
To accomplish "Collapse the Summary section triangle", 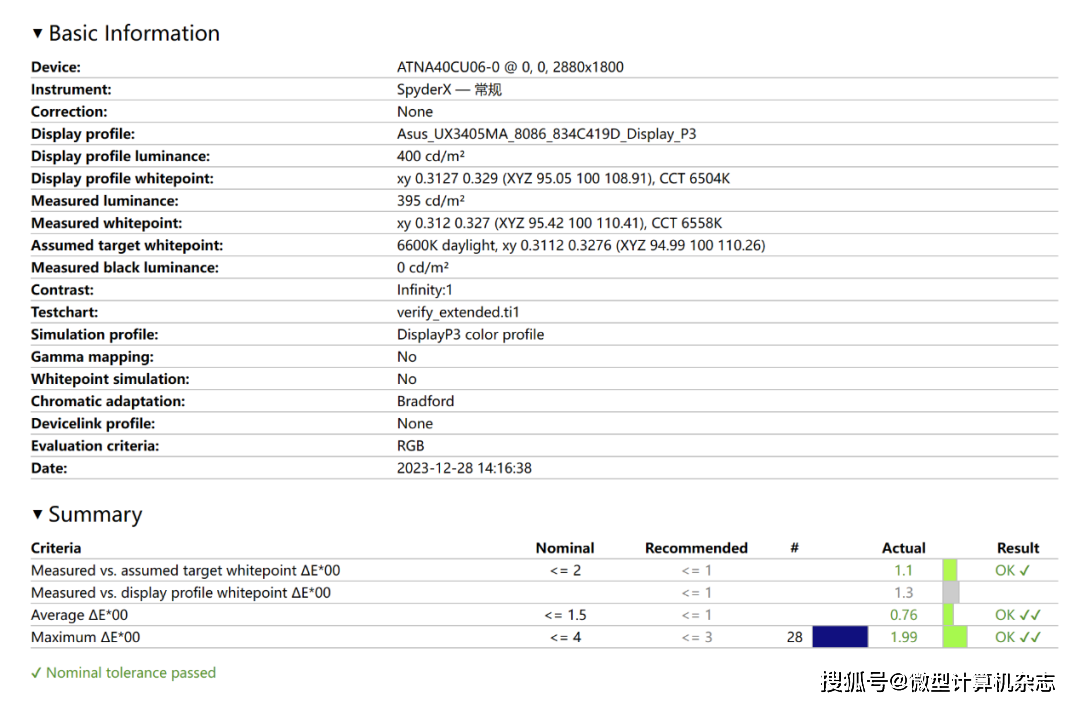I will coord(38,515).
